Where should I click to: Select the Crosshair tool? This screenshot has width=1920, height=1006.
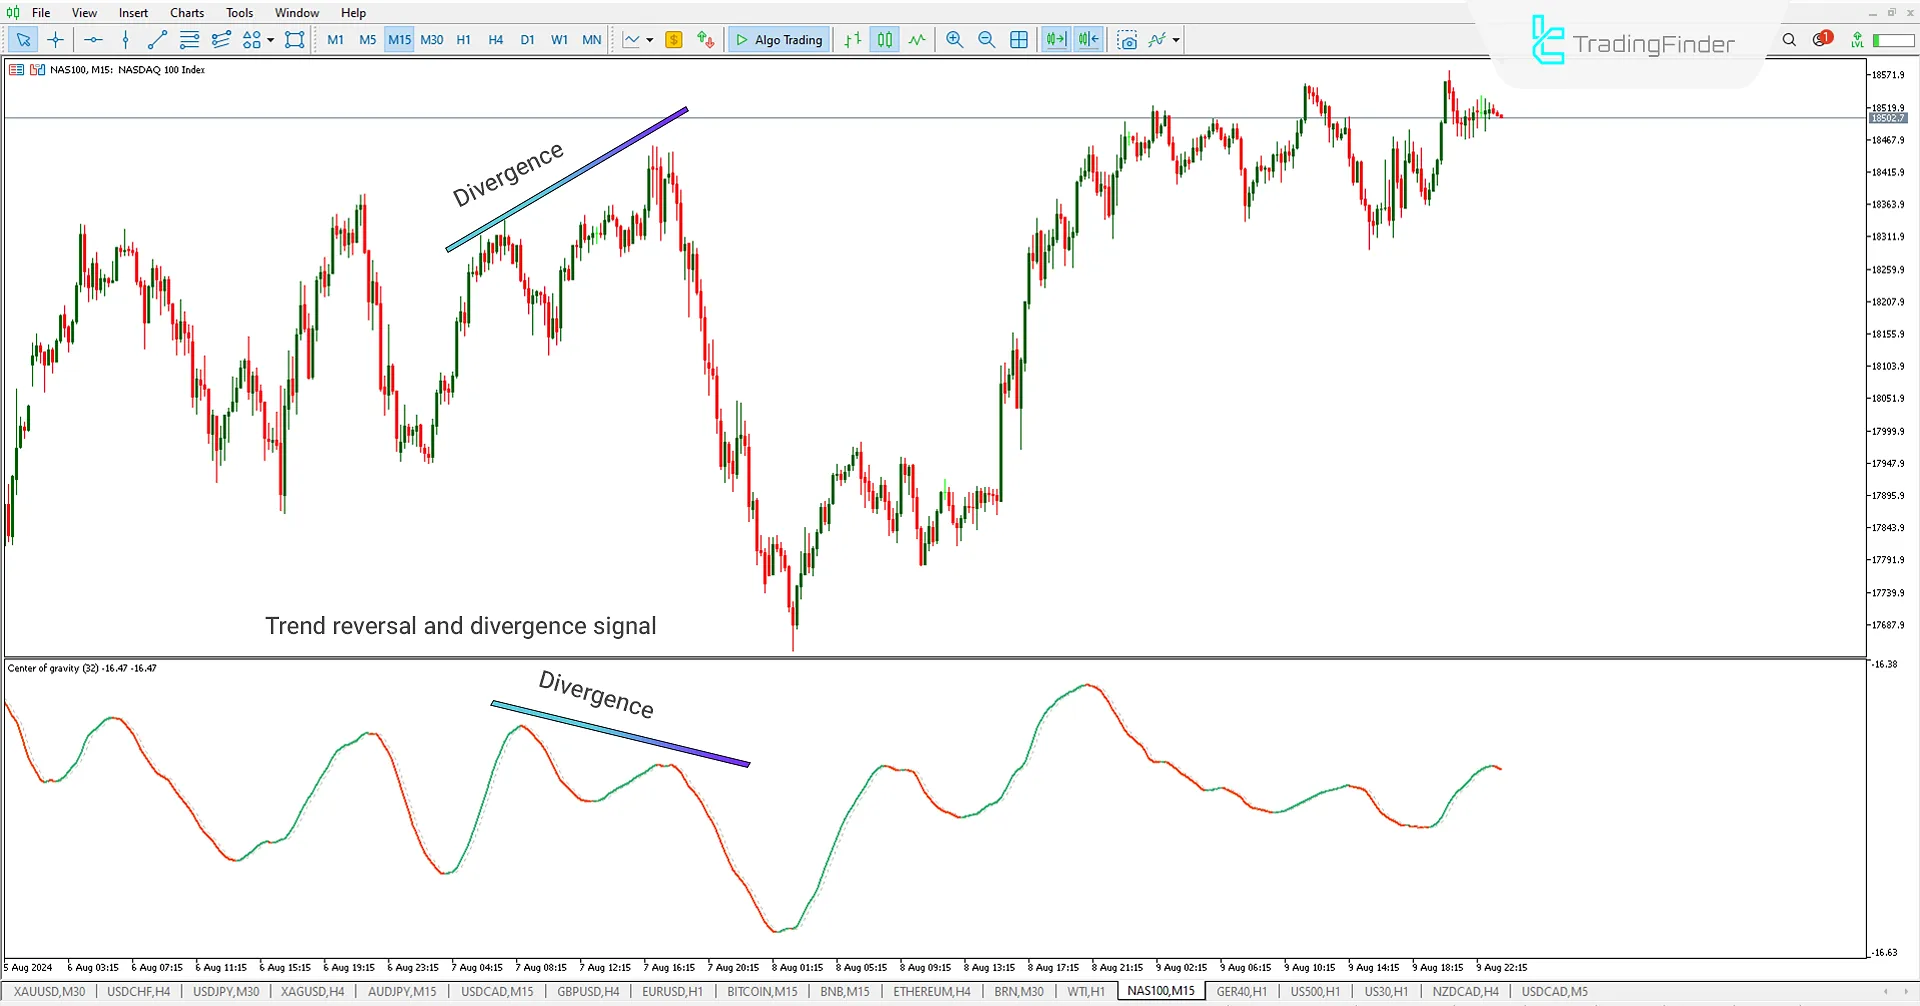(x=56, y=40)
